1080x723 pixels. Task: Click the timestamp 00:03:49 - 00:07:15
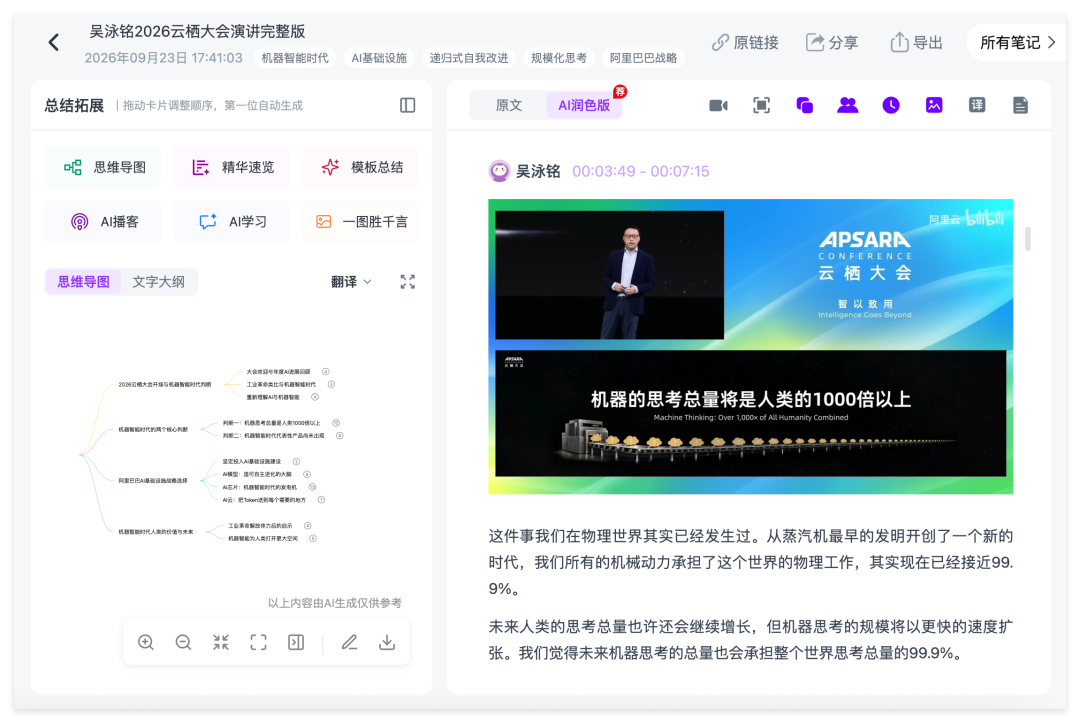[641, 171]
